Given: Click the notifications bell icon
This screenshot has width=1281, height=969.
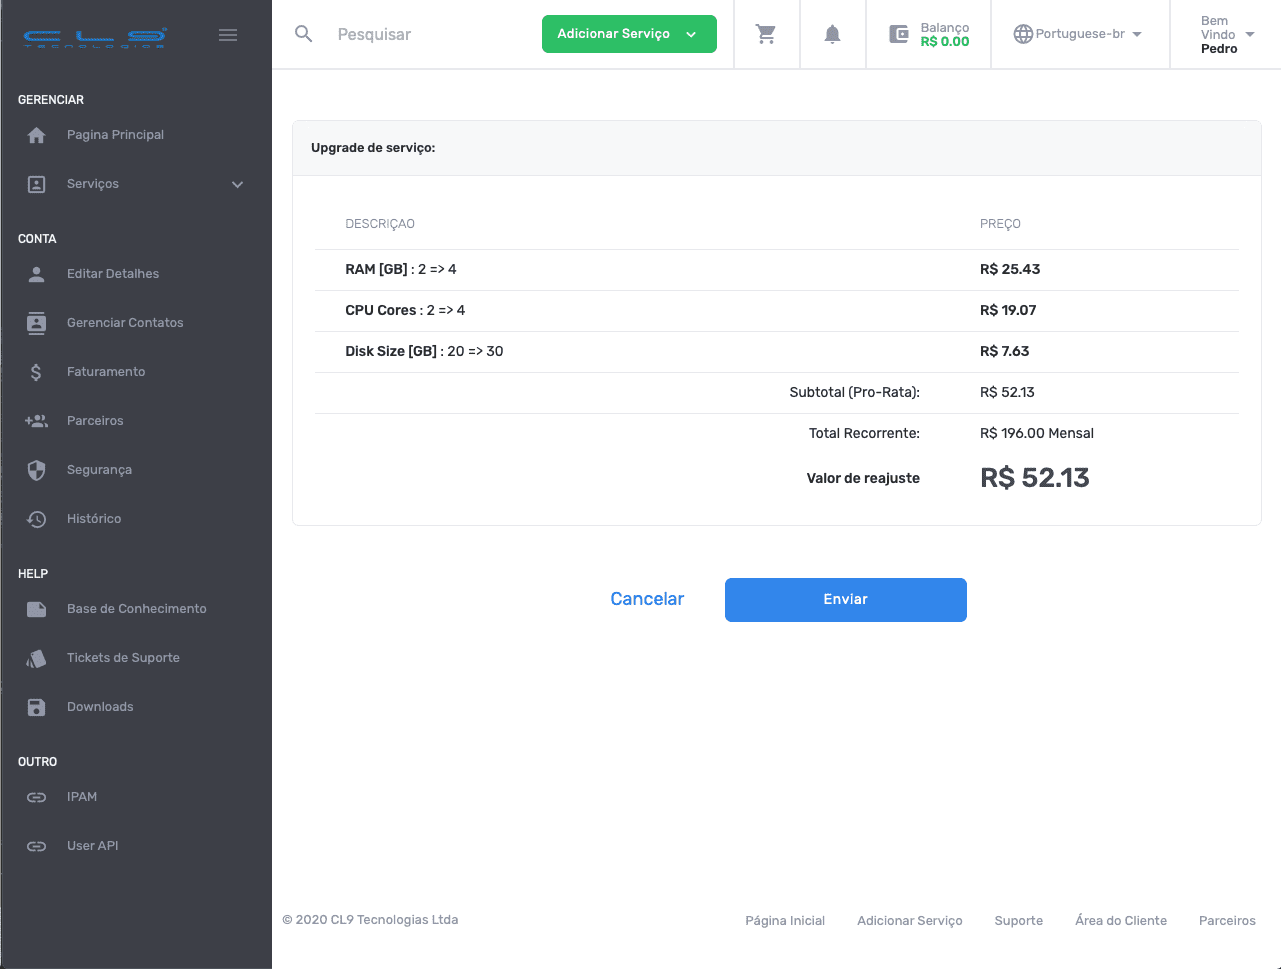Looking at the screenshot, I should (832, 34).
